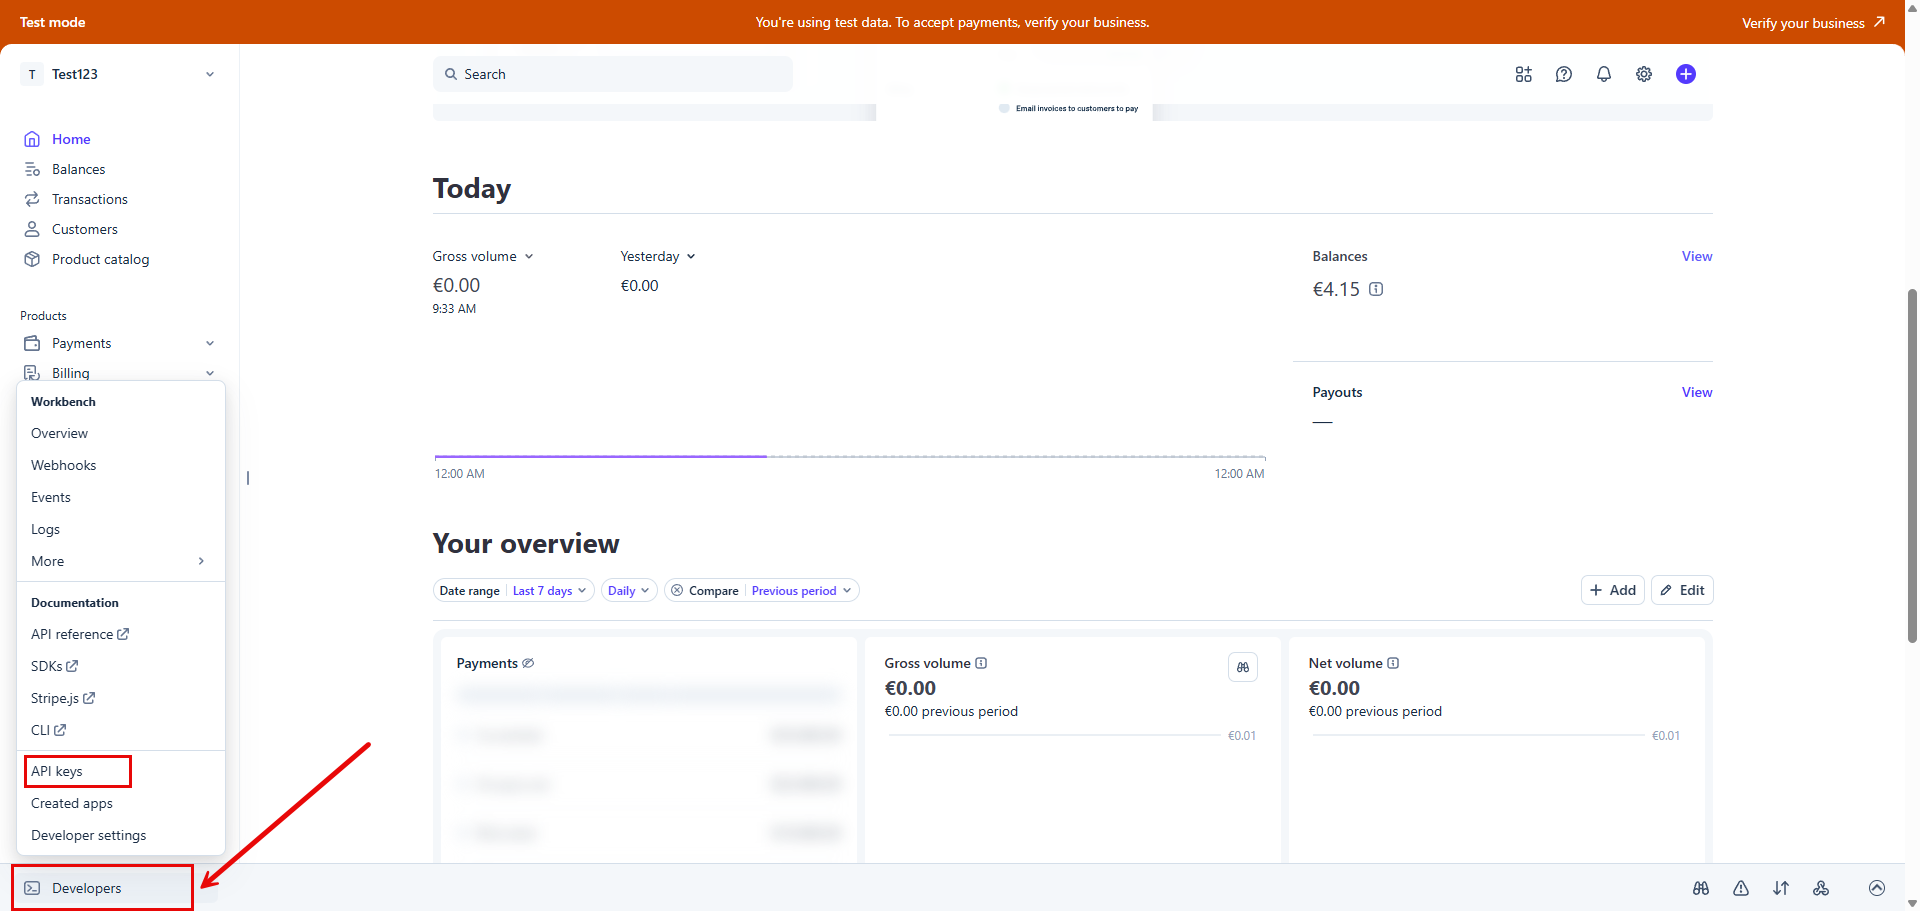Click the Edit button in Your overview
The height and width of the screenshot is (911, 1920).
pyautogui.click(x=1682, y=590)
